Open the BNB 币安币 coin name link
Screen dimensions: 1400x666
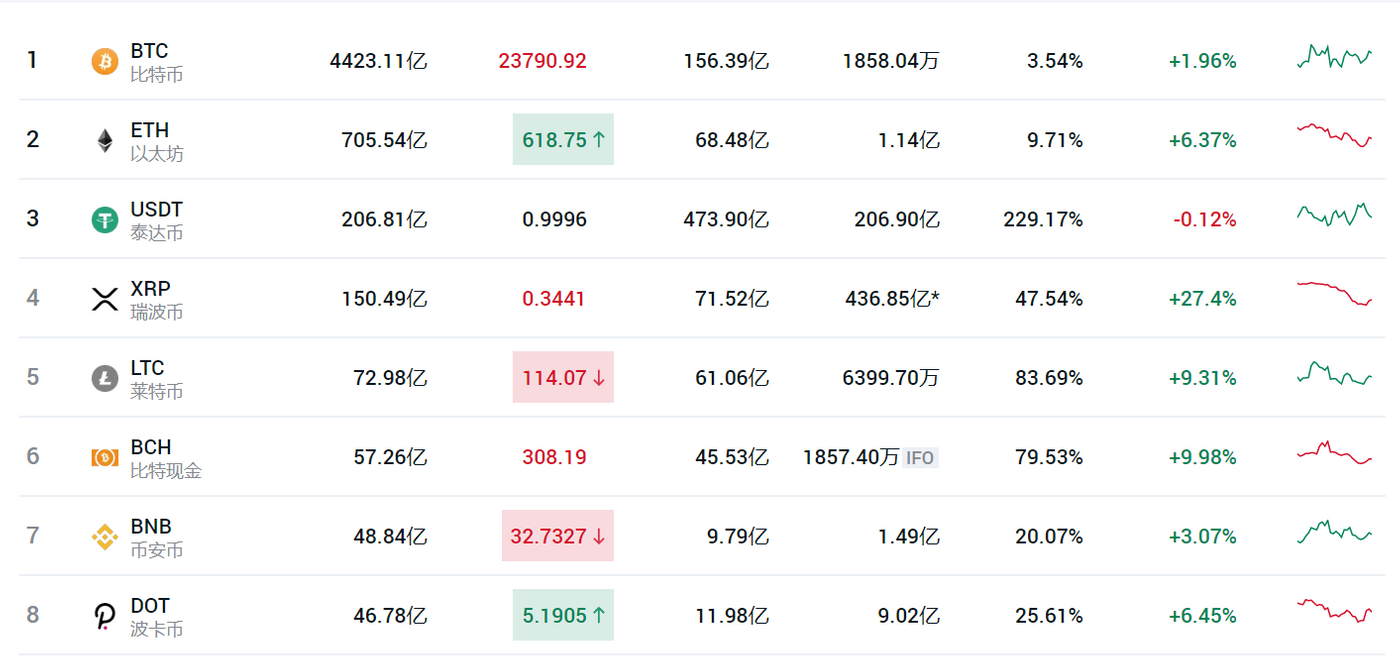[x=157, y=537]
